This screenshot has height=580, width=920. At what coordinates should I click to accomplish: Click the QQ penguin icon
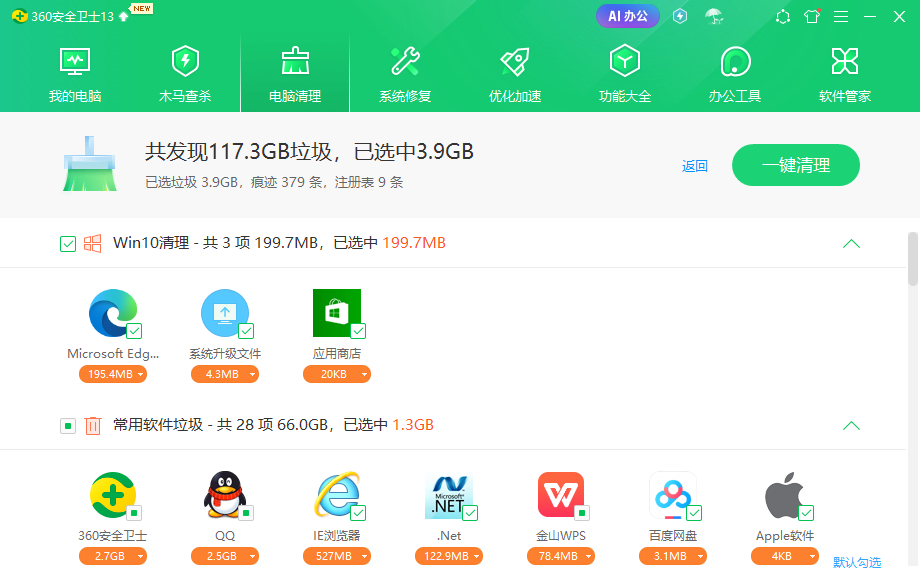(225, 494)
